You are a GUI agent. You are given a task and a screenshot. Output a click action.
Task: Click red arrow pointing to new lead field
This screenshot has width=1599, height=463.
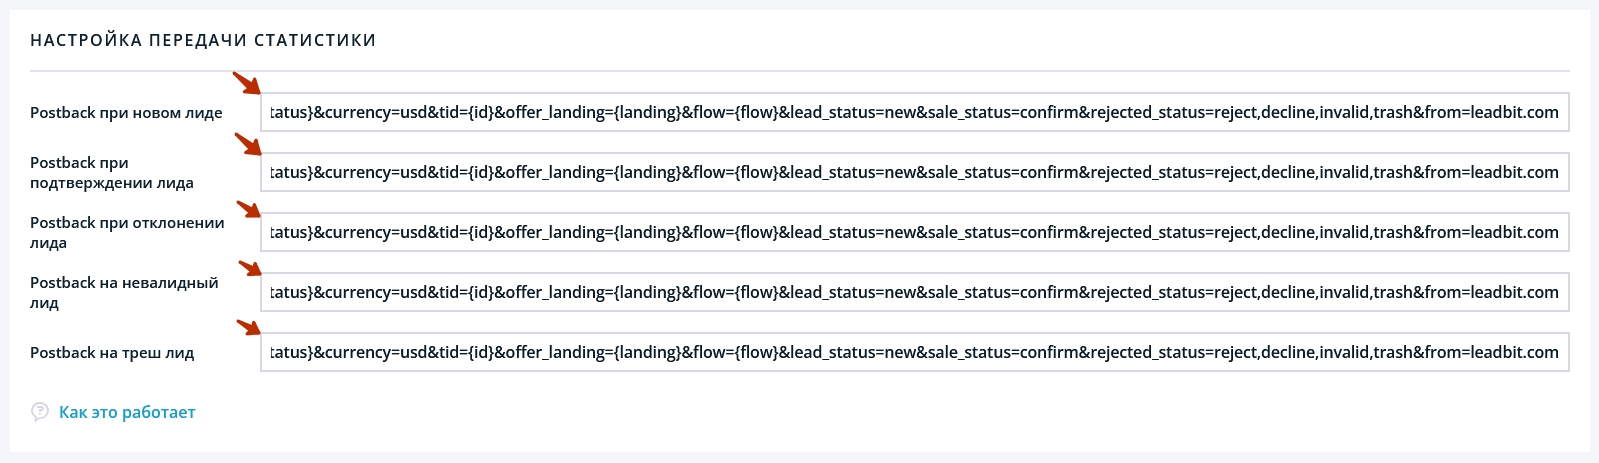pos(246,84)
